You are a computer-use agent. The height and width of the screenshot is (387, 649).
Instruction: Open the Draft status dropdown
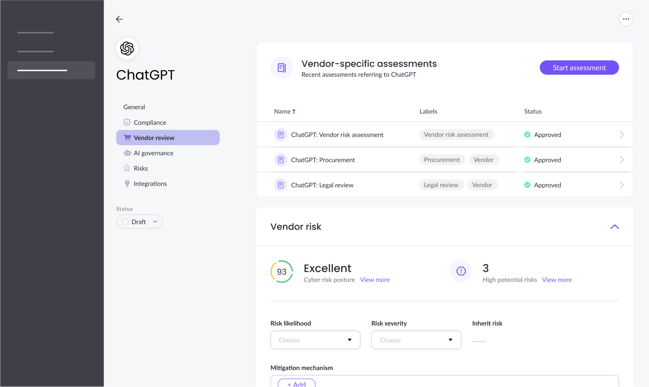(139, 222)
